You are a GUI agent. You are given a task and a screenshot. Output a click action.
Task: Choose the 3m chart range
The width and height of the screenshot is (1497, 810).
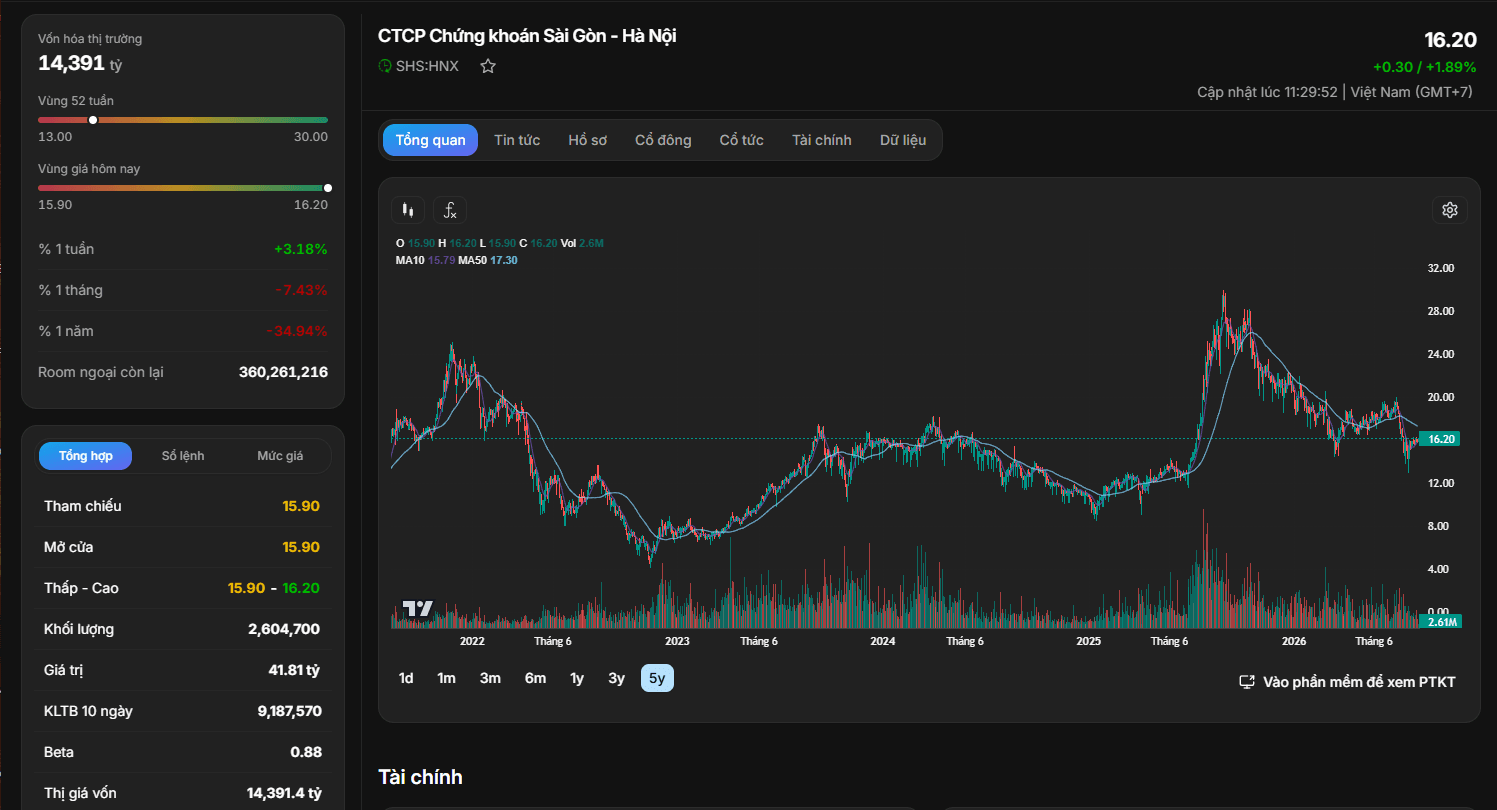click(x=490, y=678)
